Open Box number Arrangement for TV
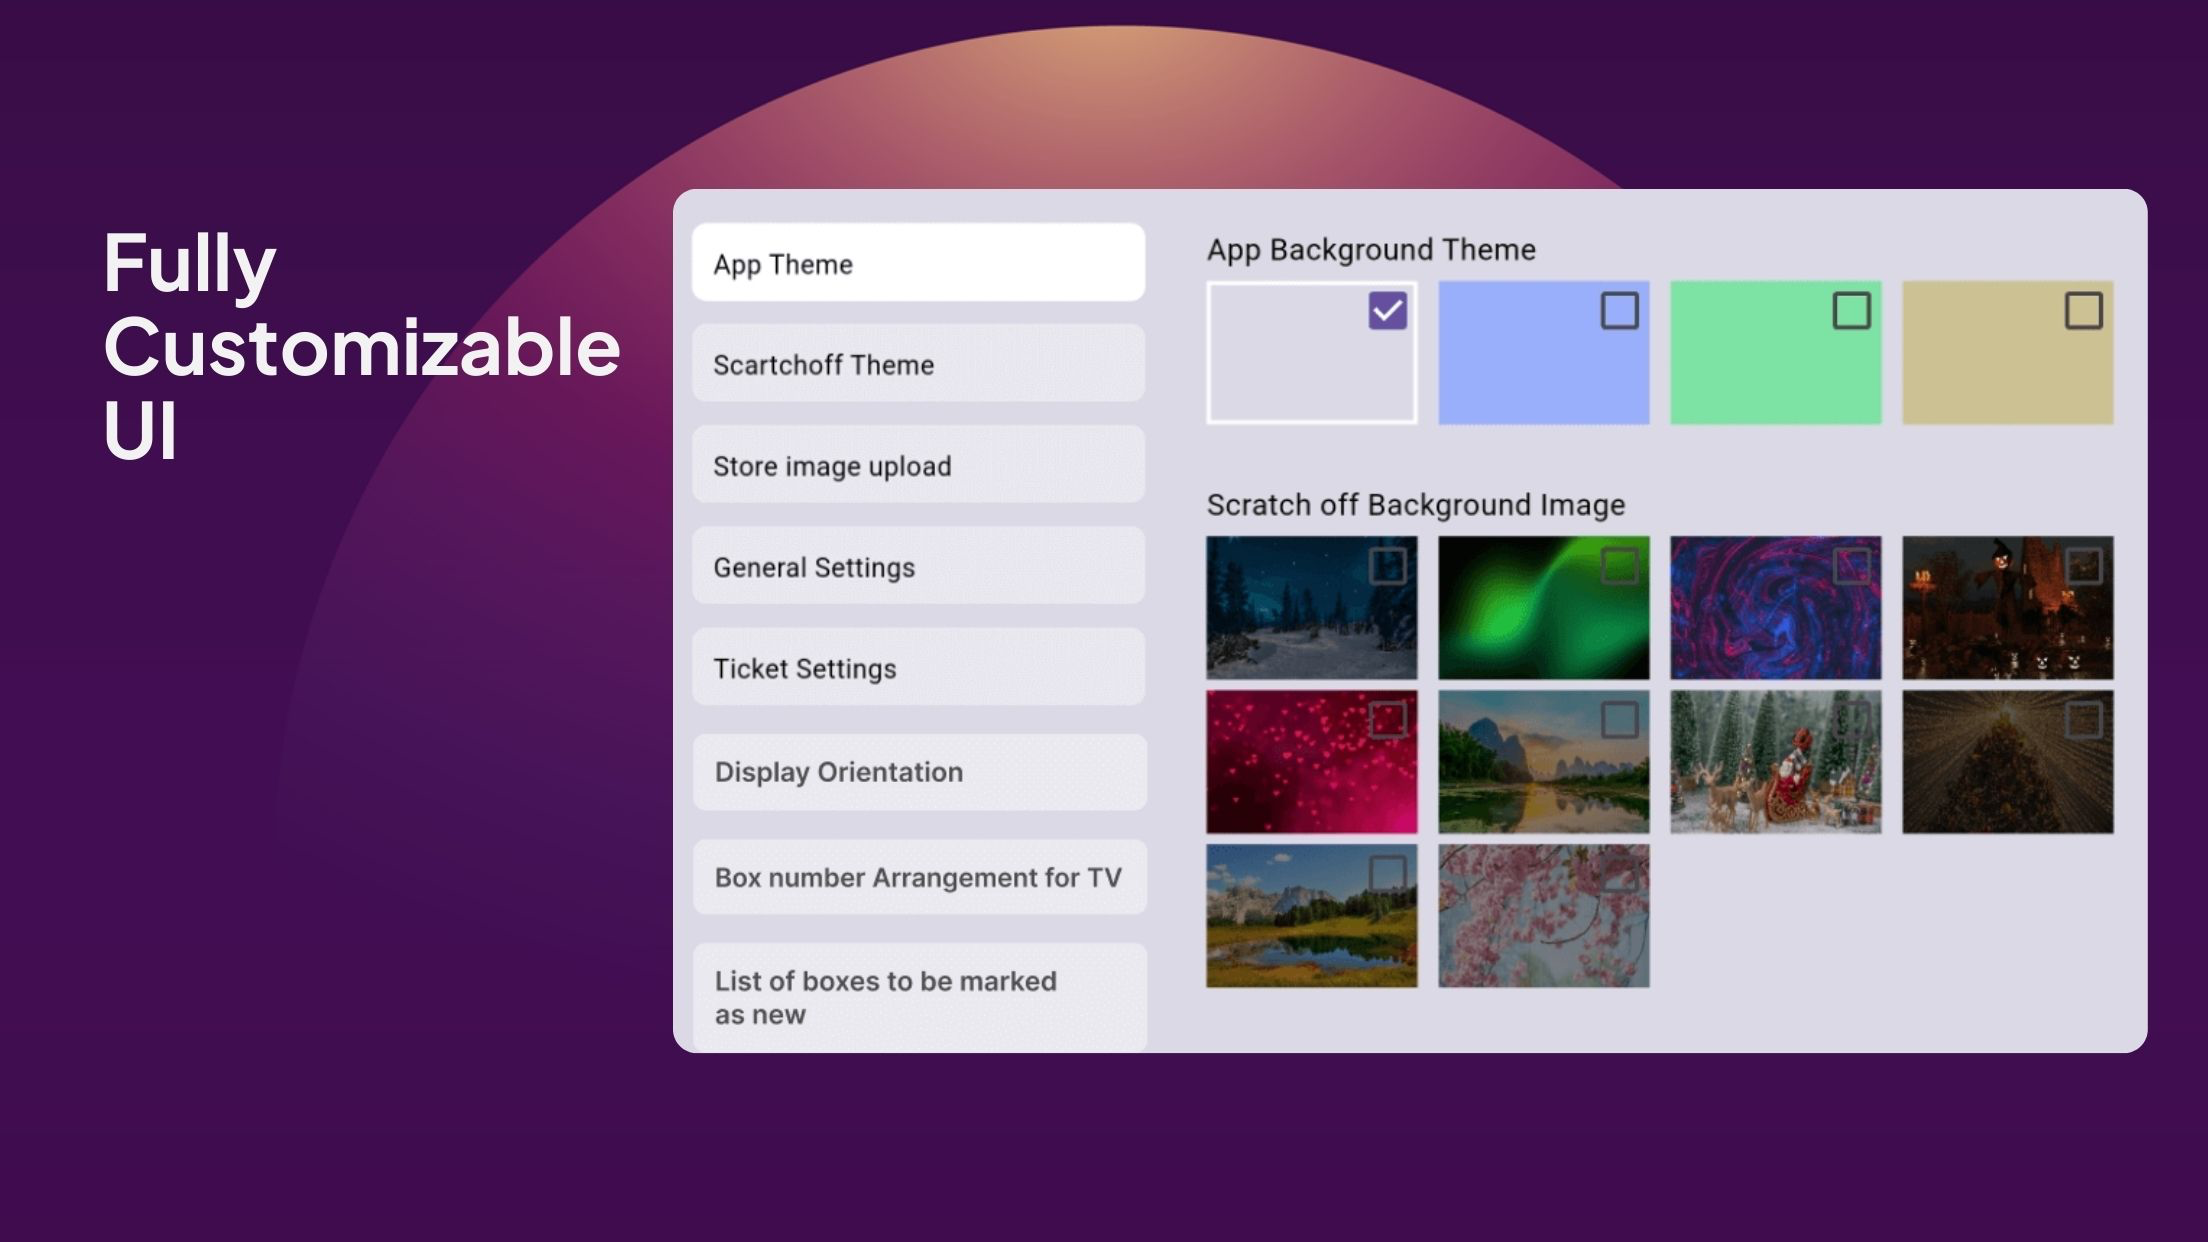The image size is (2208, 1242). [x=919, y=877]
